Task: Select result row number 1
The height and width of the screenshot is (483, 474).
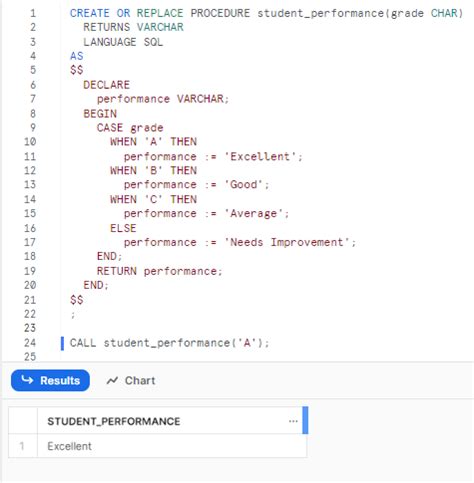Action: tap(22, 446)
